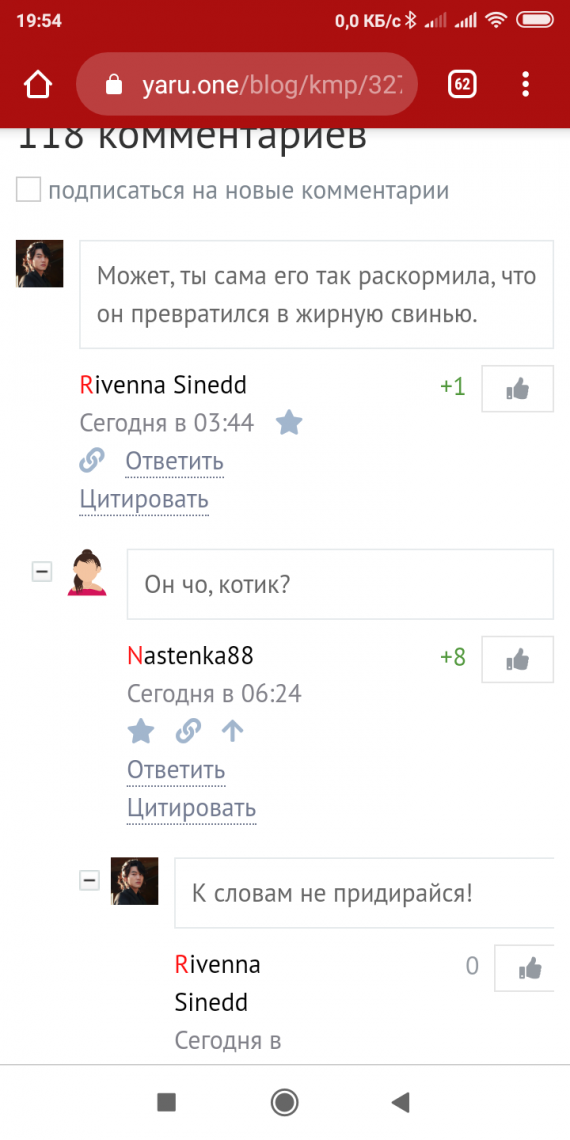
Task: Click the star icon under Nastenka88's comment
Action: pos(141,731)
